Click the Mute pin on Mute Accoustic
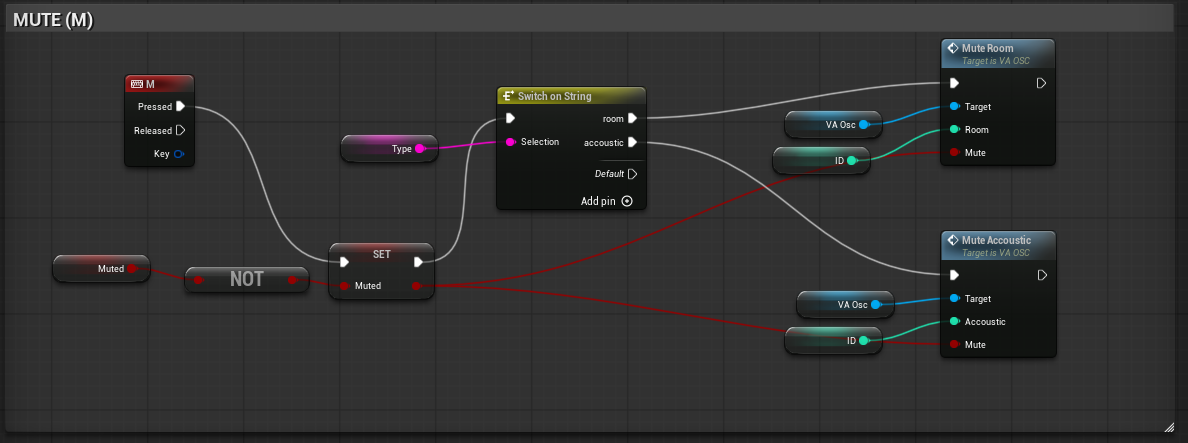Viewport: 1188px width, 443px height. click(955, 344)
